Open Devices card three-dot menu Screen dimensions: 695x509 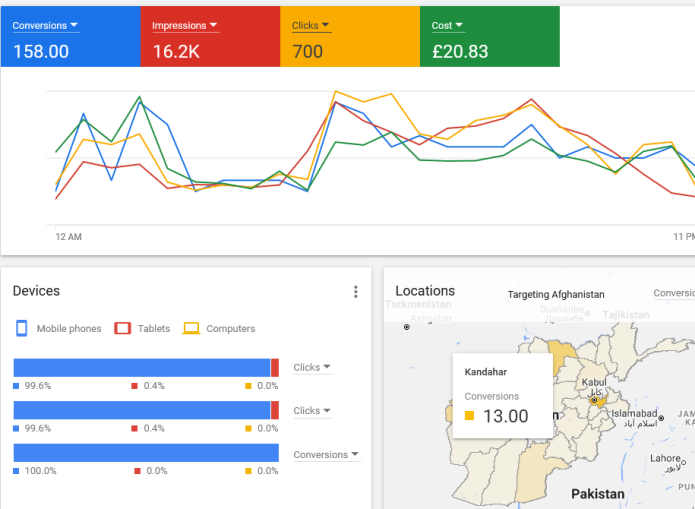pyautogui.click(x=355, y=292)
